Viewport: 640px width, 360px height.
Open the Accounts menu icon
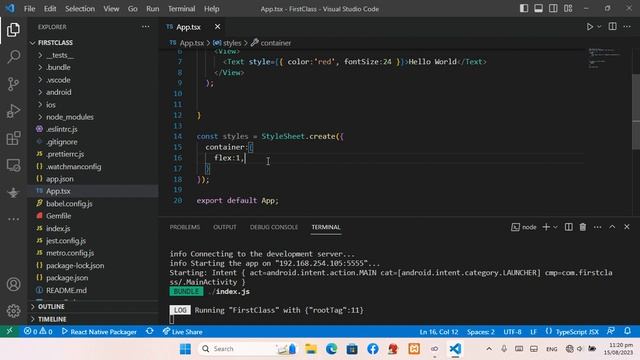pyautogui.click(x=13, y=284)
